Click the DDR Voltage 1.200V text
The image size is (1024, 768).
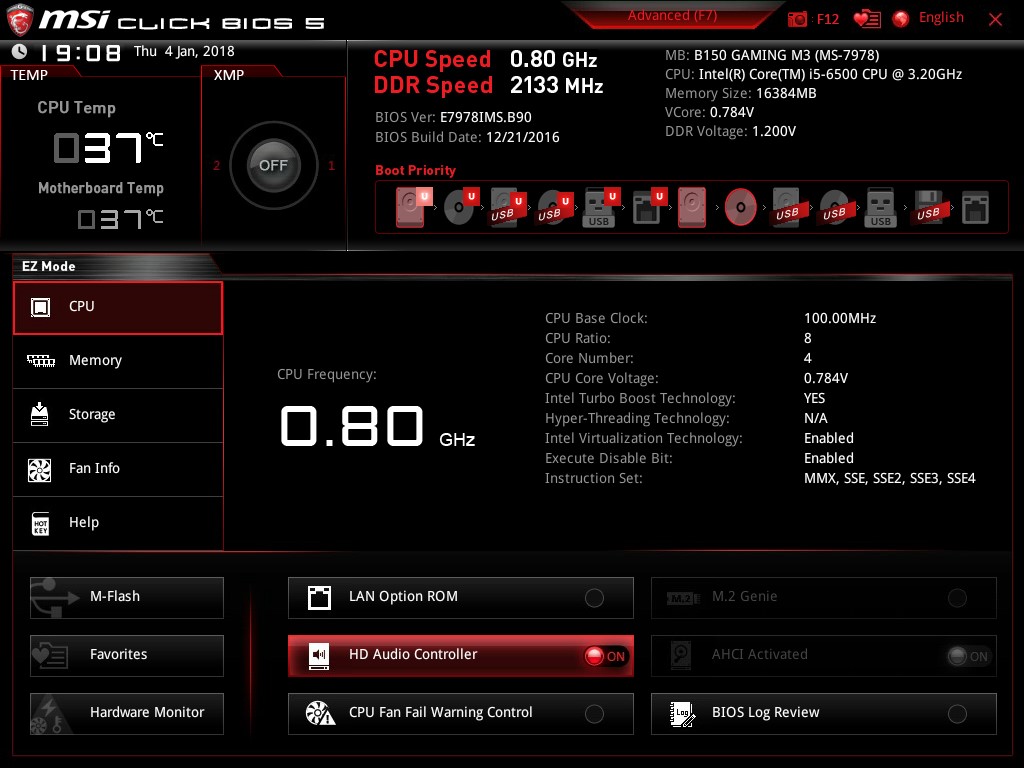coord(730,131)
